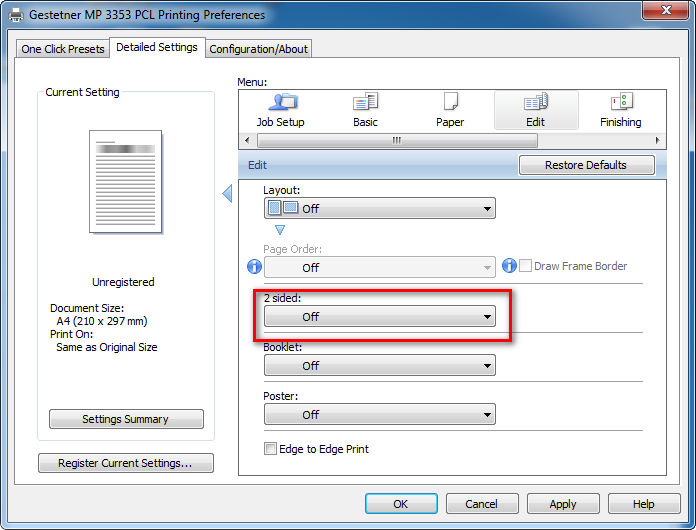Click the info icon beside Draw Frame Border
Viewport: 696px width, 530px height.
coord(509,265)
